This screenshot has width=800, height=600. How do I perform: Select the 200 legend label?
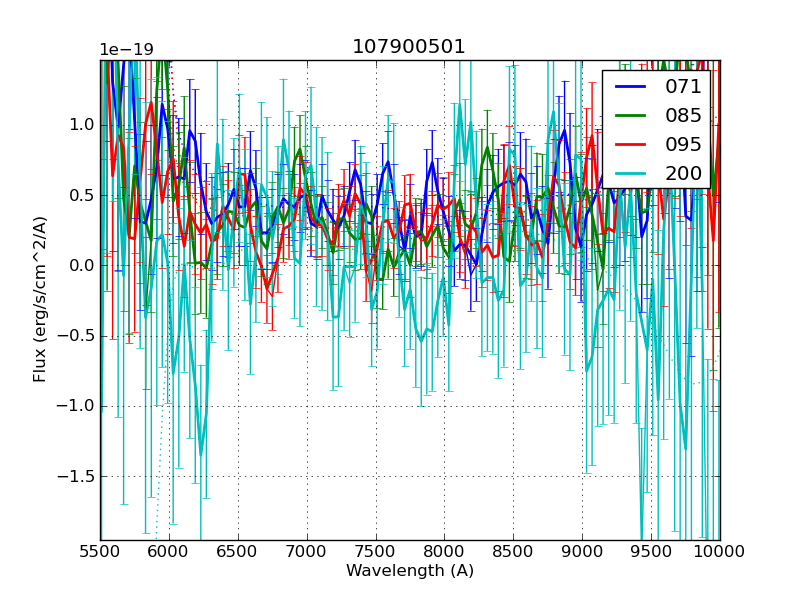click(x=683, y=174)
